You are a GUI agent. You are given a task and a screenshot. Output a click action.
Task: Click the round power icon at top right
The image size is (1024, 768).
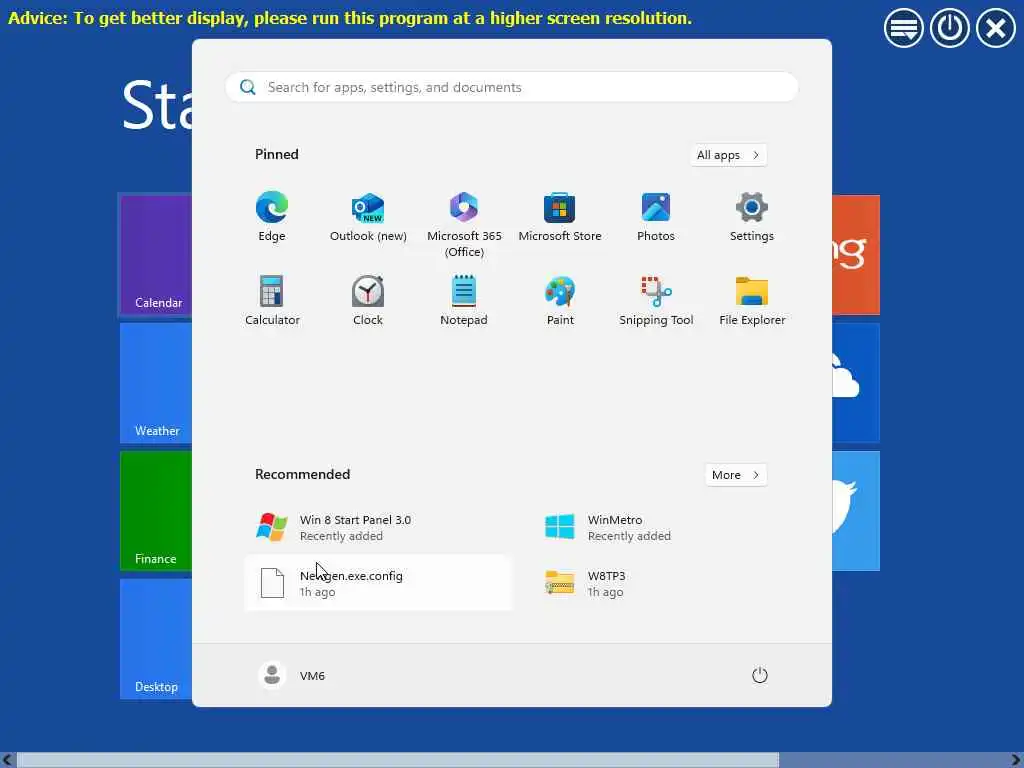point(950,28)
